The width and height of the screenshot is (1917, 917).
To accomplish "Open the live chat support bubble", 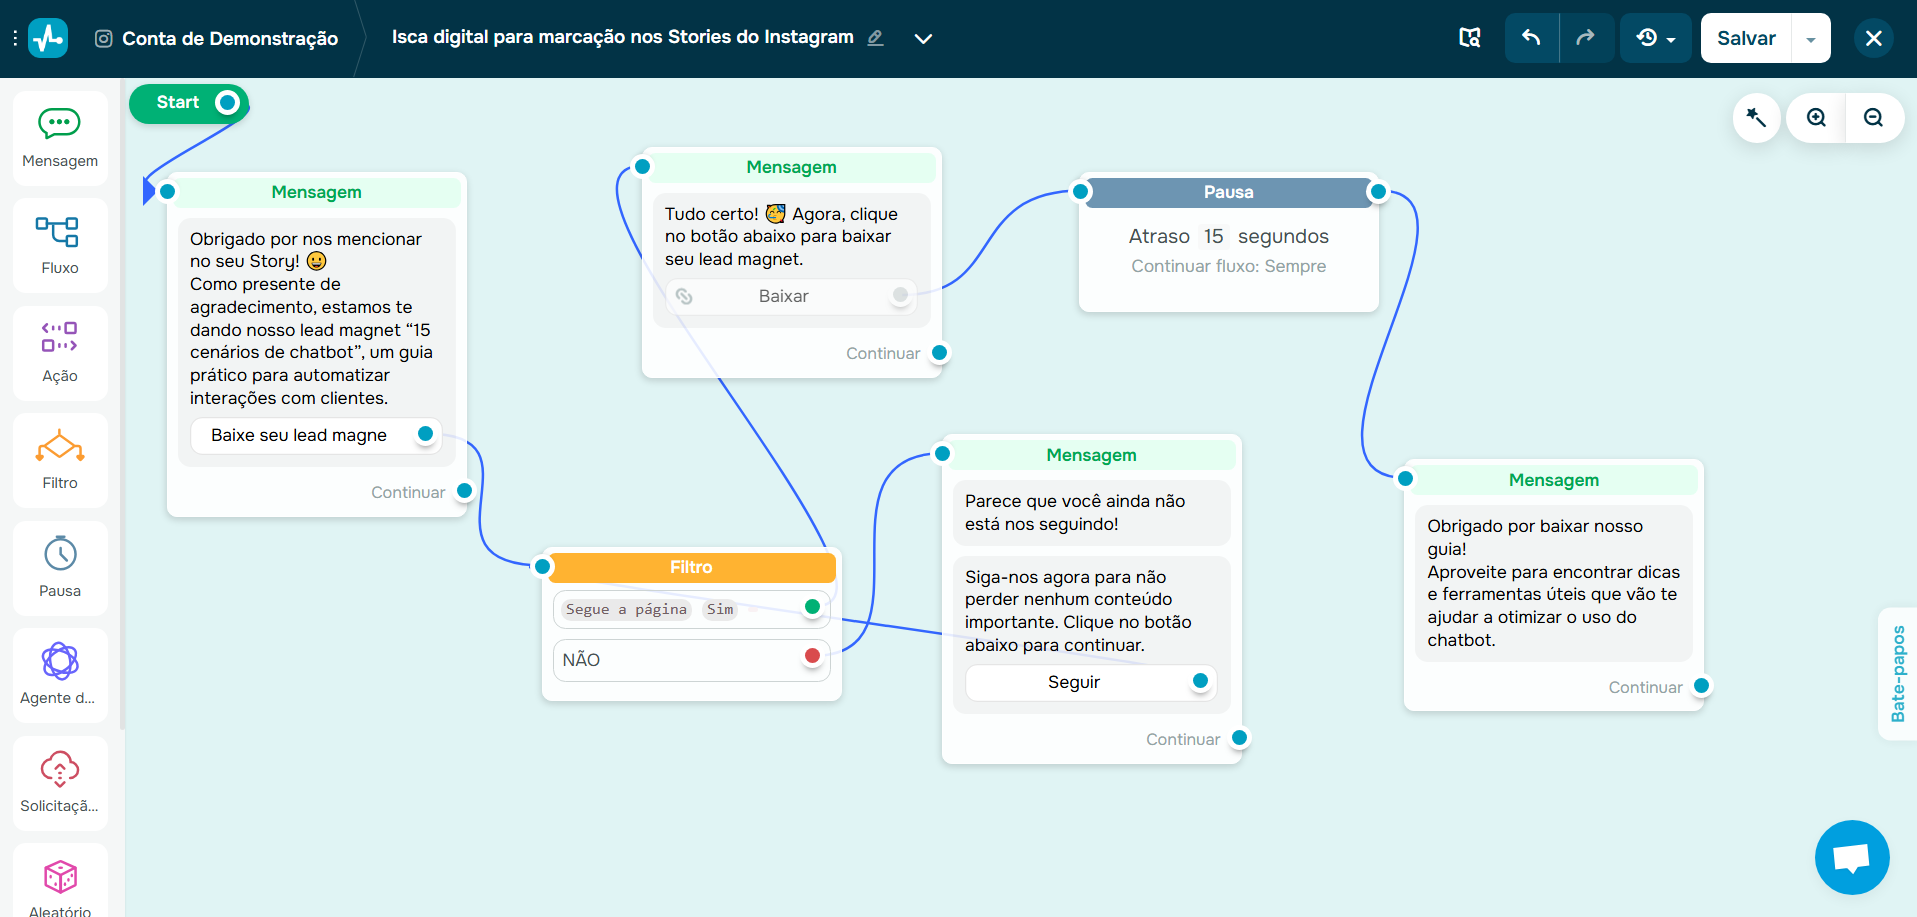I will [1851, 857].
